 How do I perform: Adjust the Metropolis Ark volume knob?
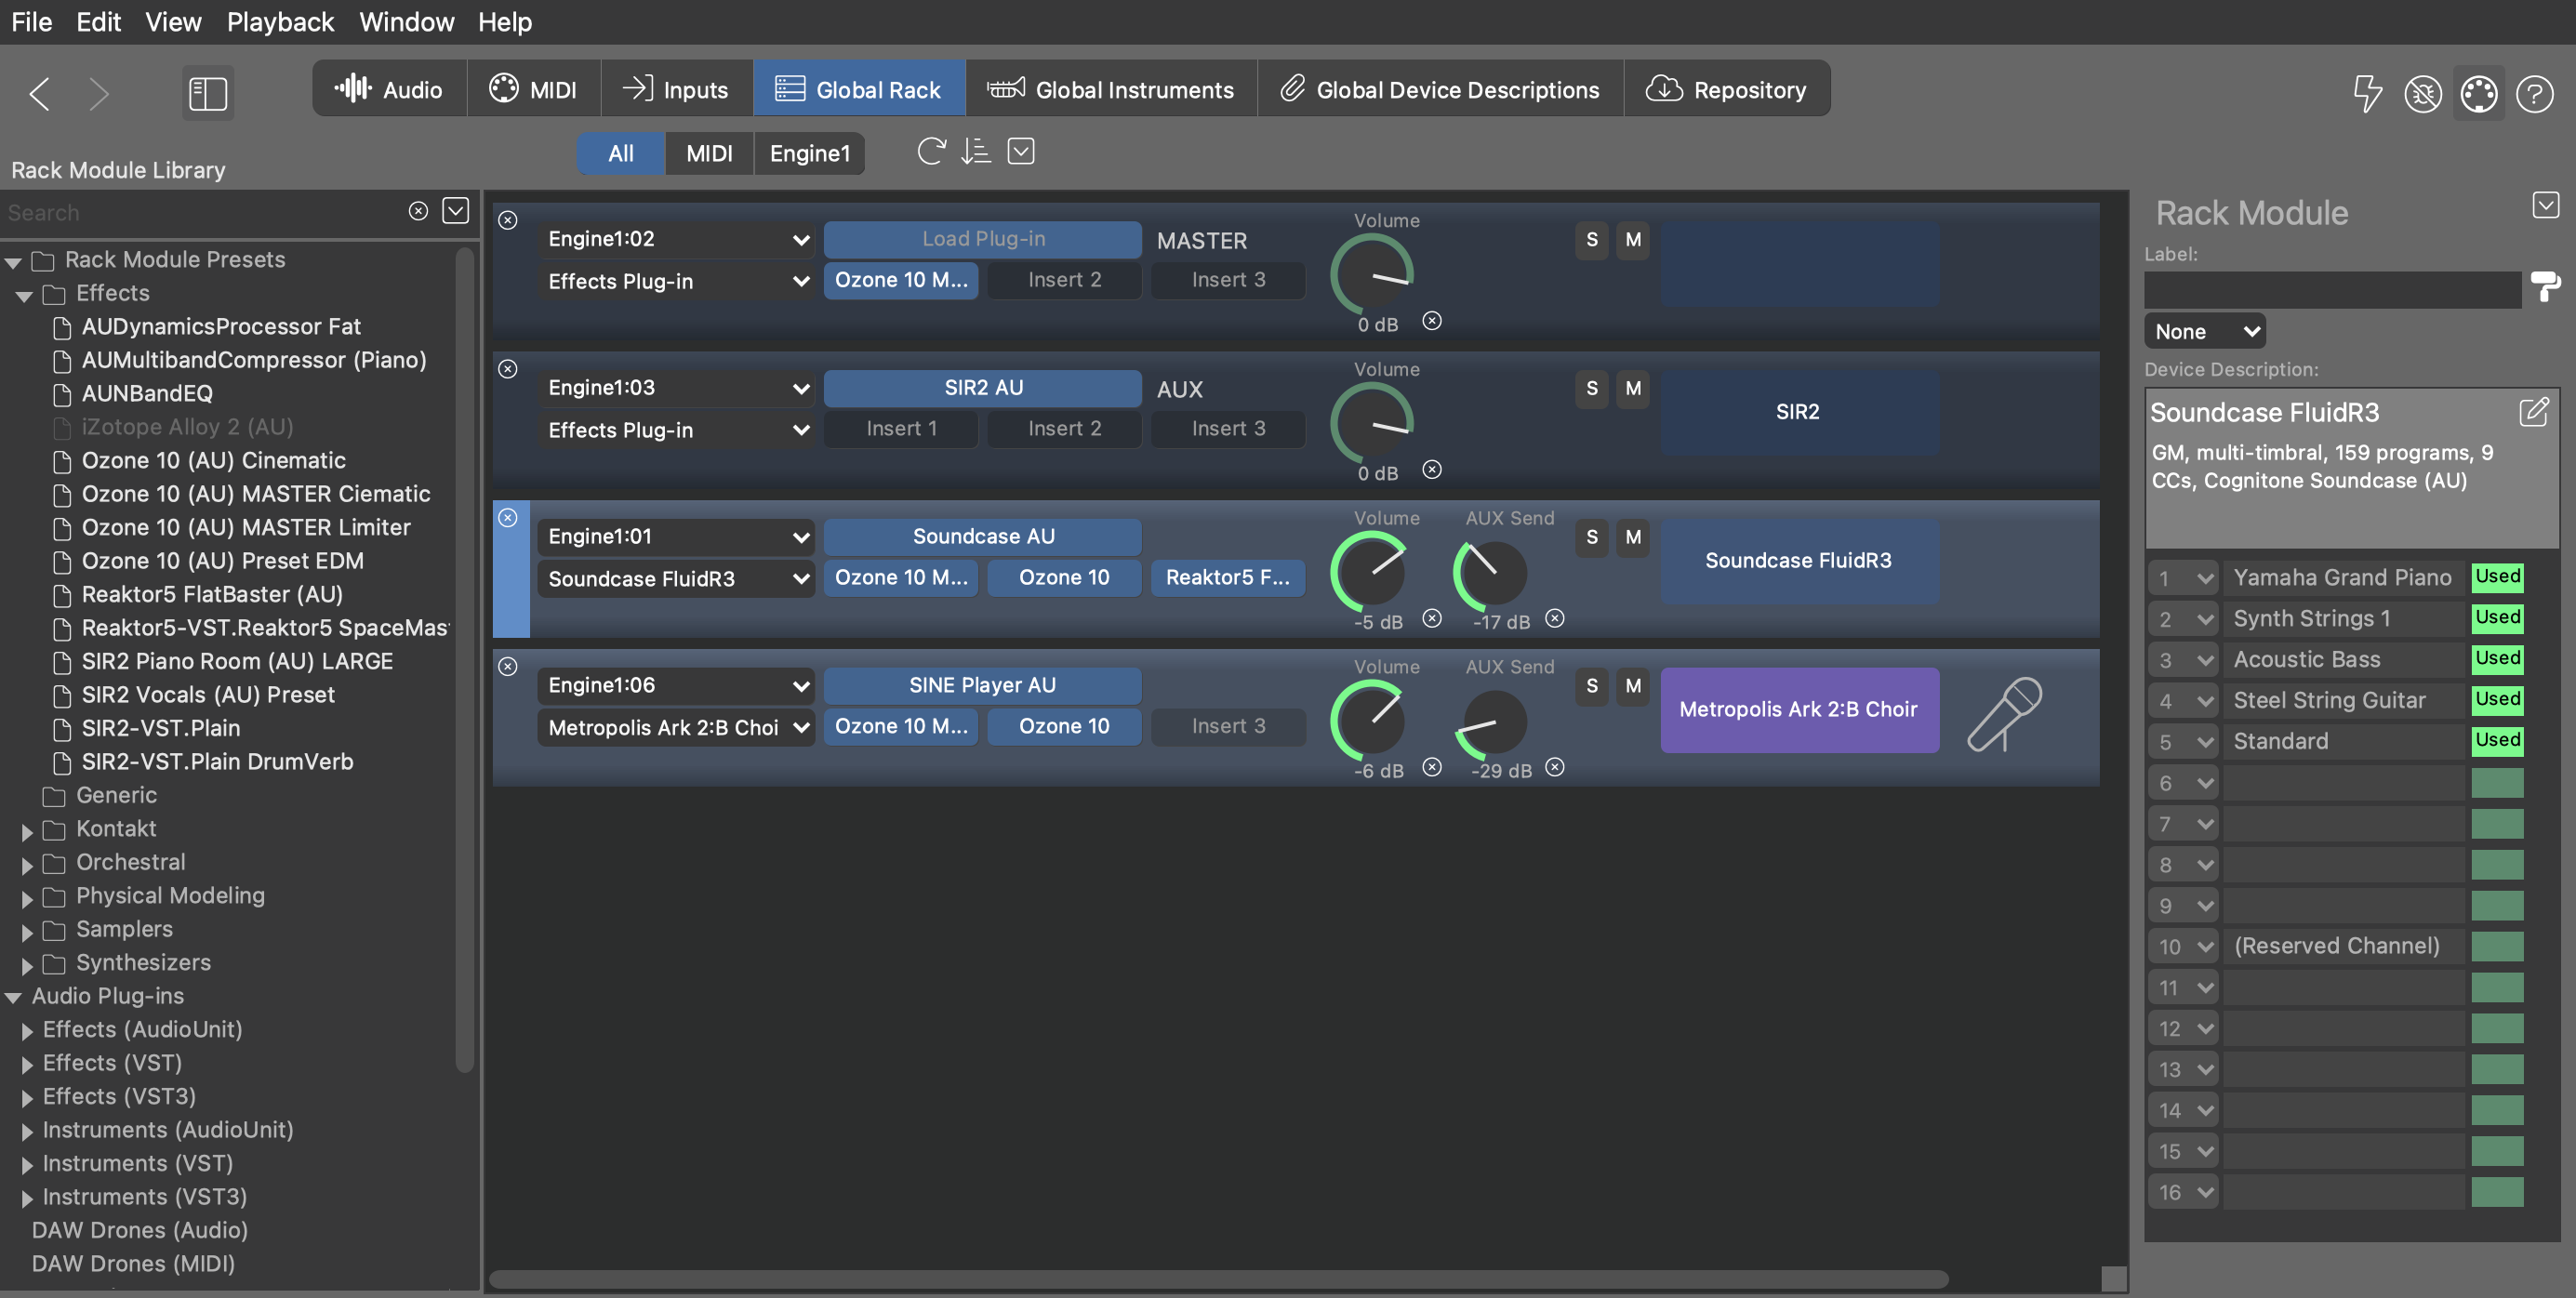click(x=1369, y=721)
